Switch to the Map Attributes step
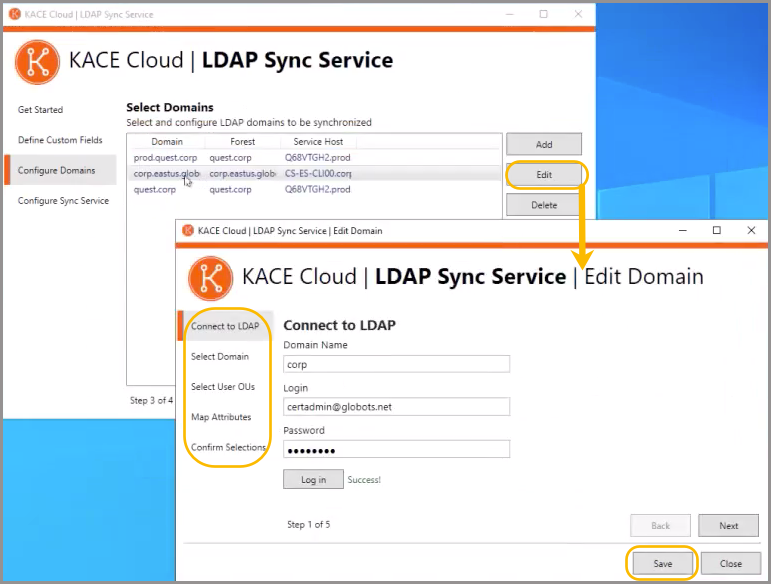 click(x=221, y=417)
